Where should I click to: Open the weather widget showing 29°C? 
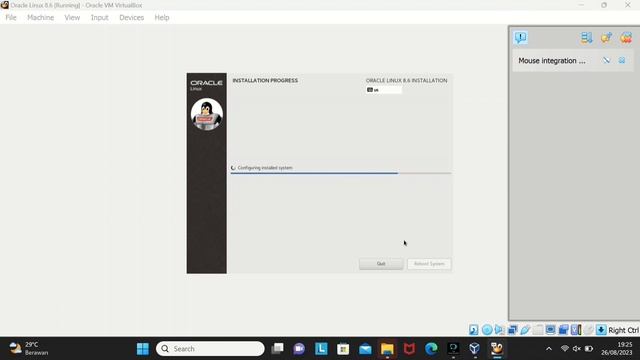(x=29, y=349)
